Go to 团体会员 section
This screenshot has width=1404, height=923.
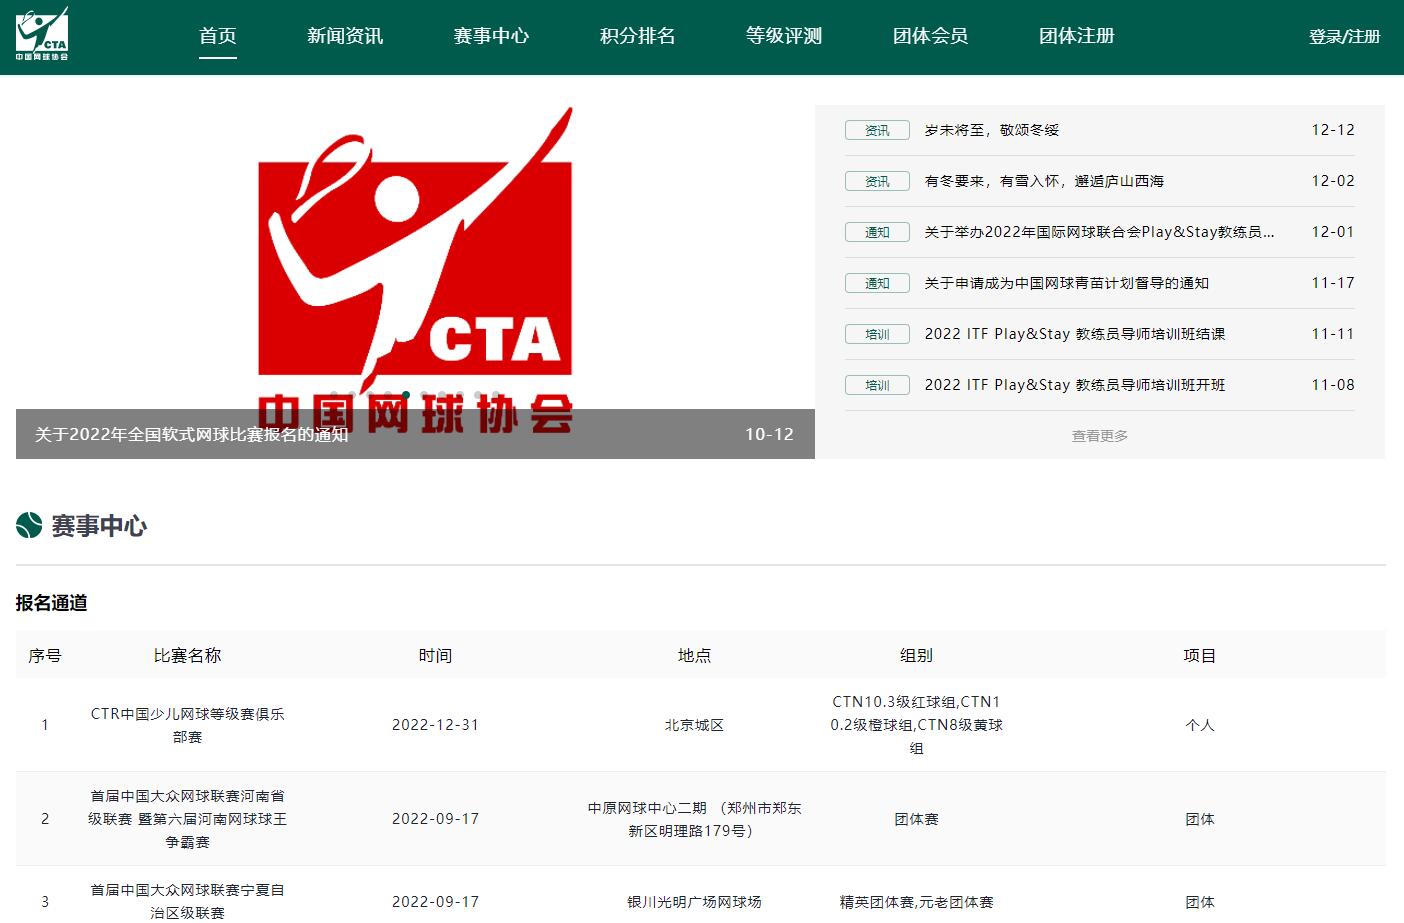[928, 36]
